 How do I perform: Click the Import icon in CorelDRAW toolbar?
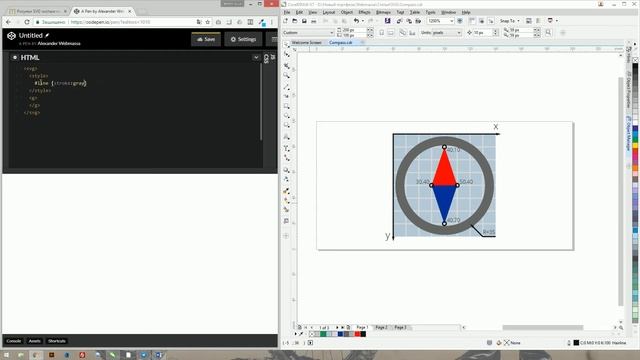tap(399, 21)
